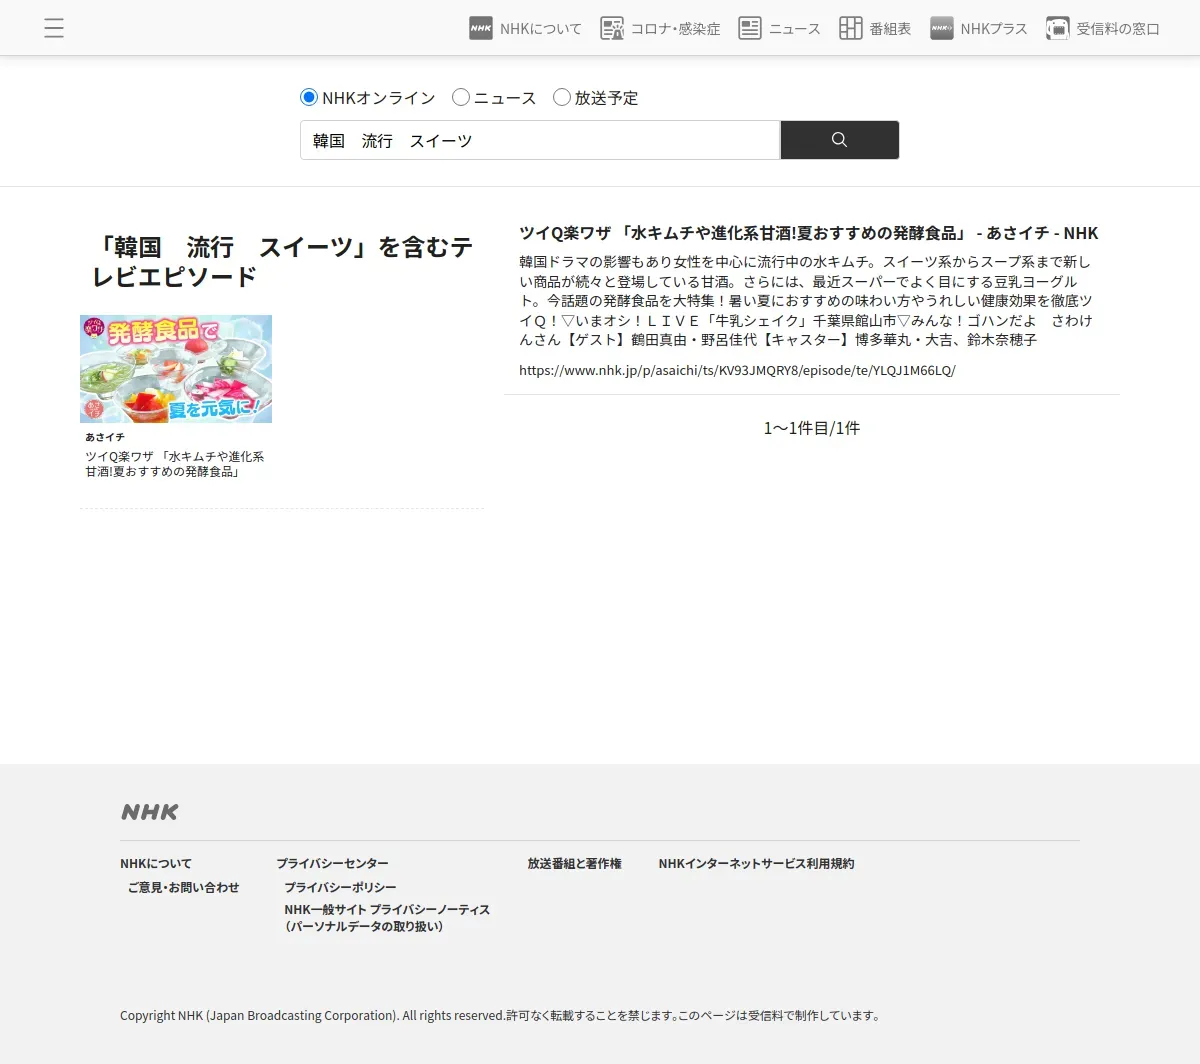
Task: Click footer link NHKについて
Action: pyautogui.click(x=156, y=863)
